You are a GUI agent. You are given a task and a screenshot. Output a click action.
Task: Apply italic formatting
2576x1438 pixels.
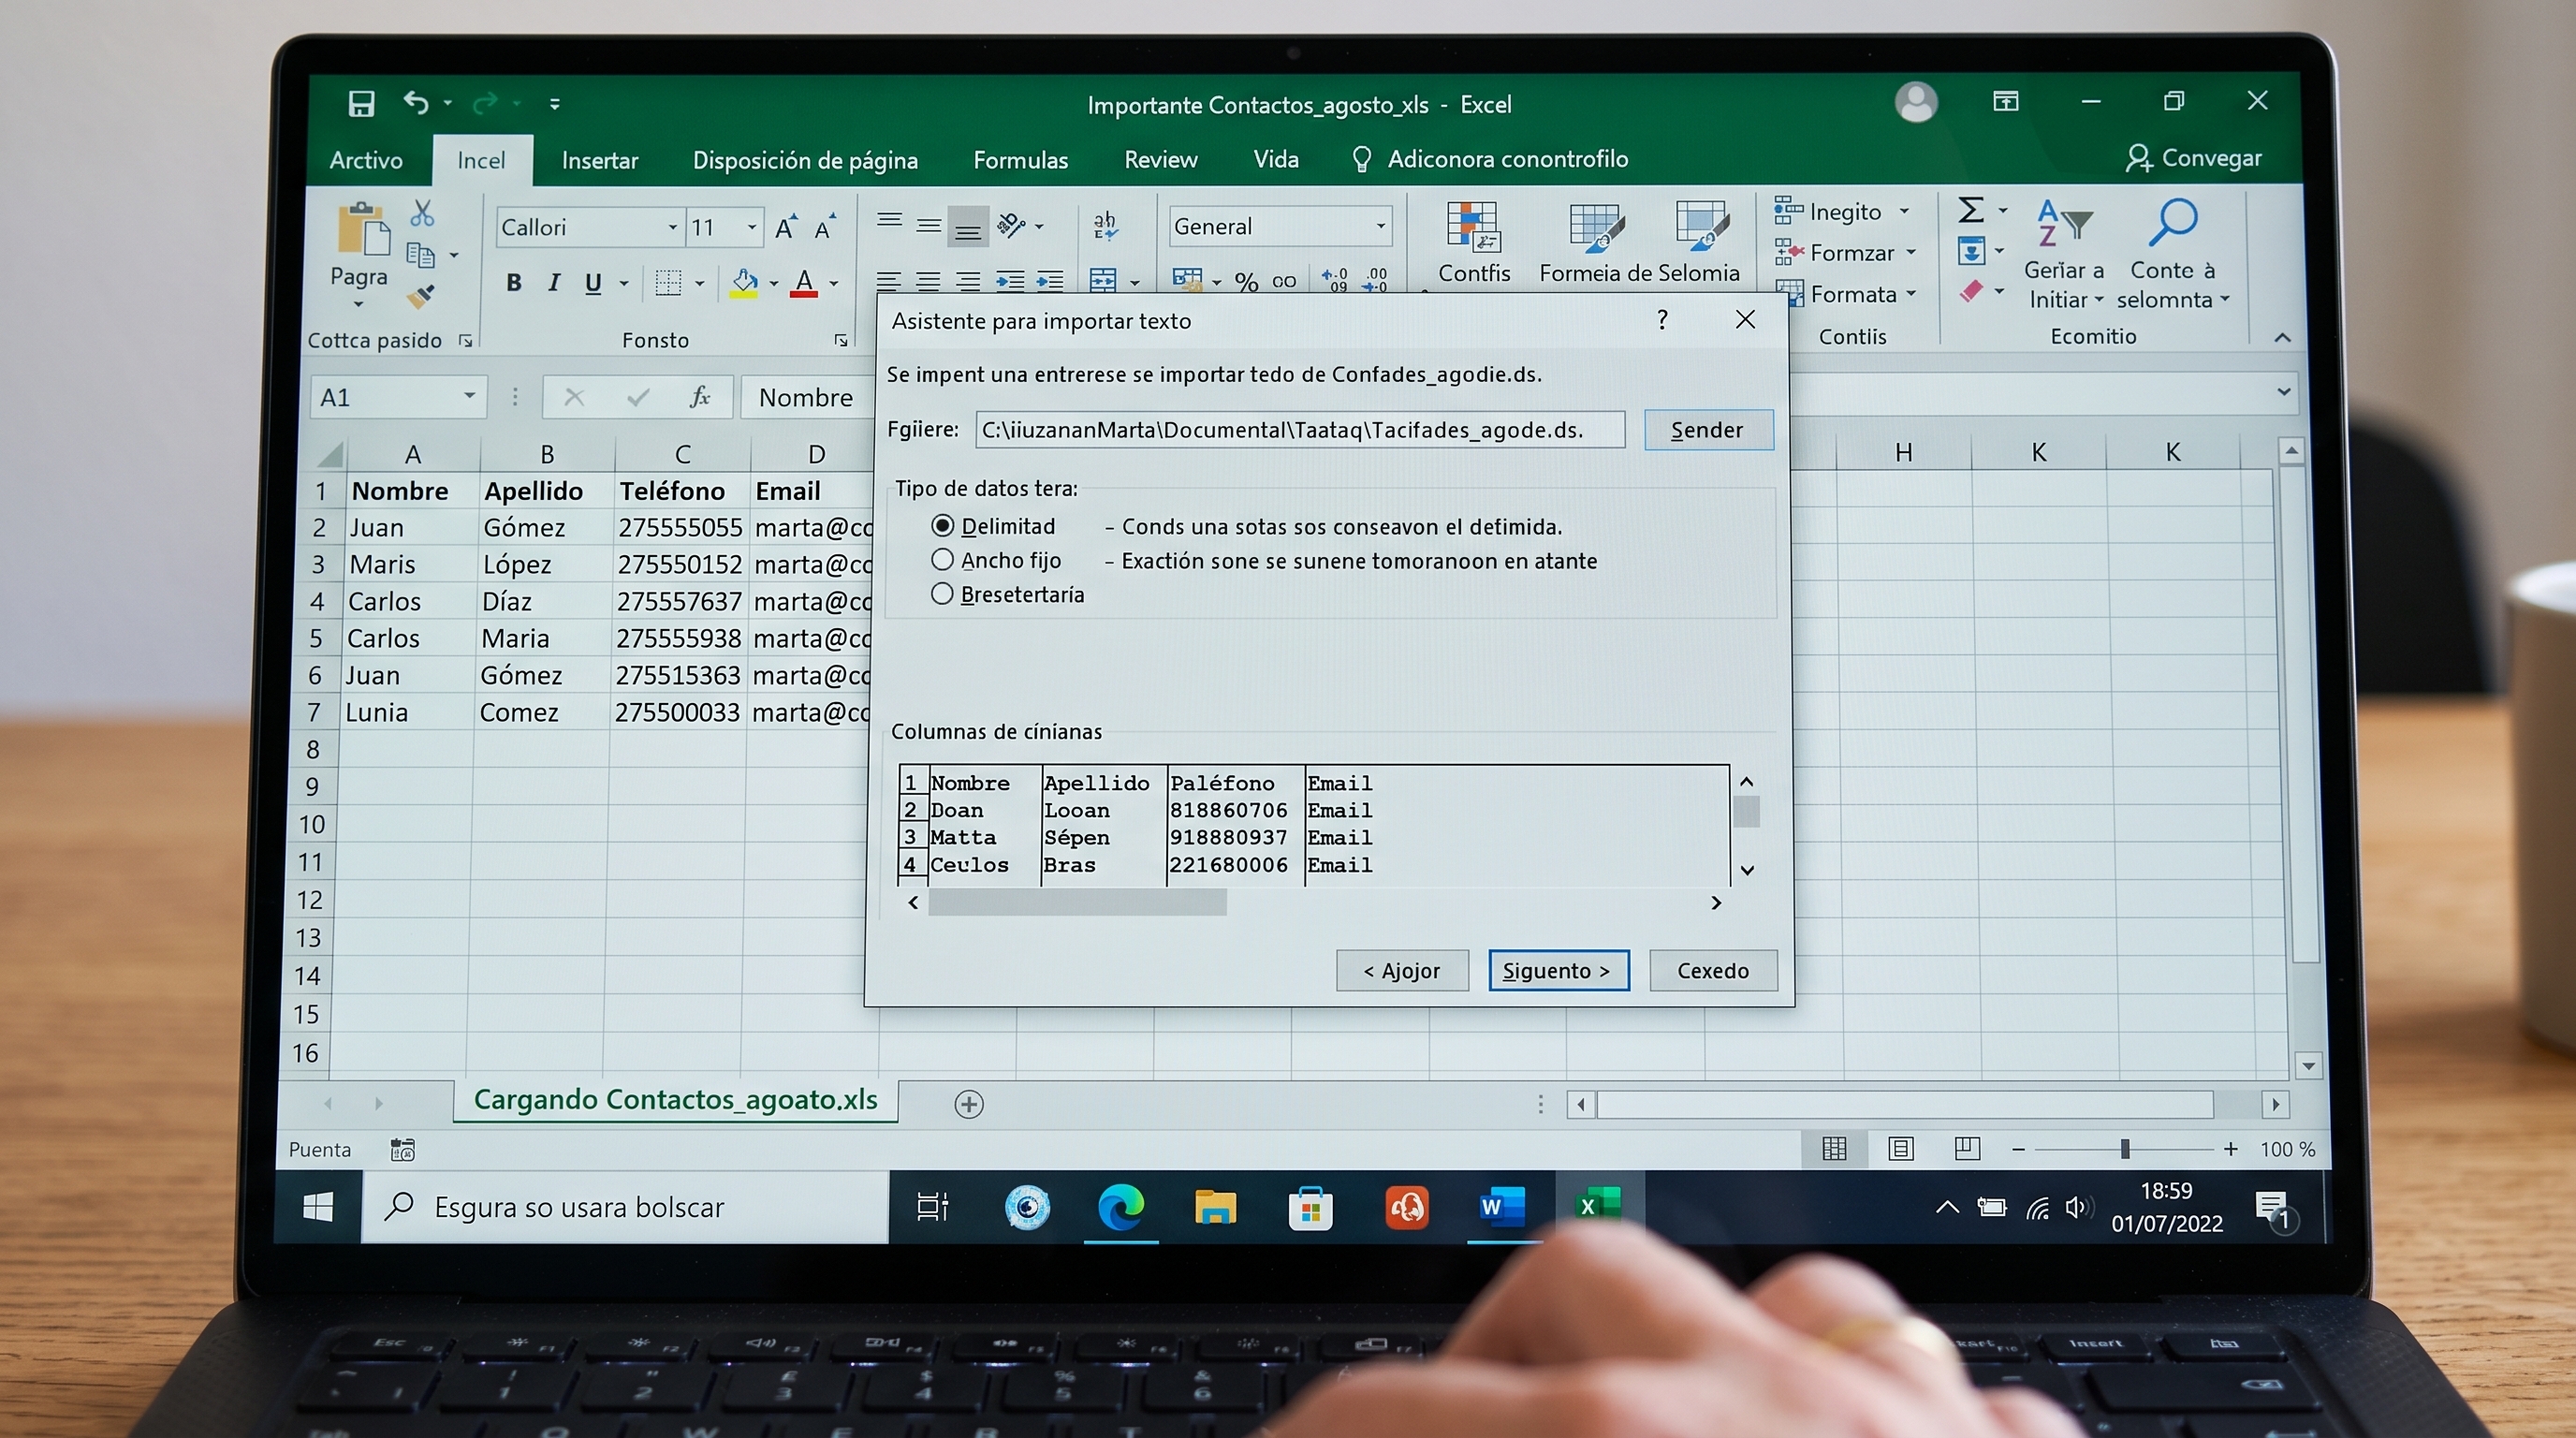[x=554, y=283]
